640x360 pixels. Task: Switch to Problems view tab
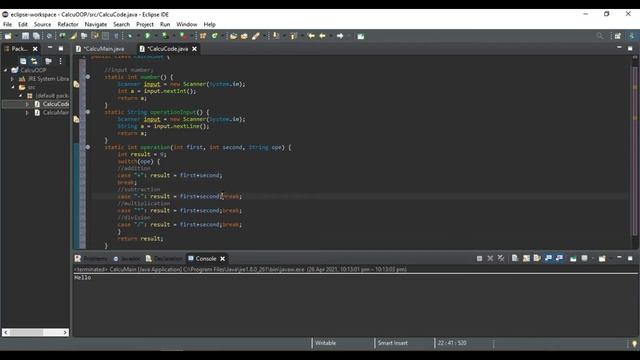click(x=91, y=259)
